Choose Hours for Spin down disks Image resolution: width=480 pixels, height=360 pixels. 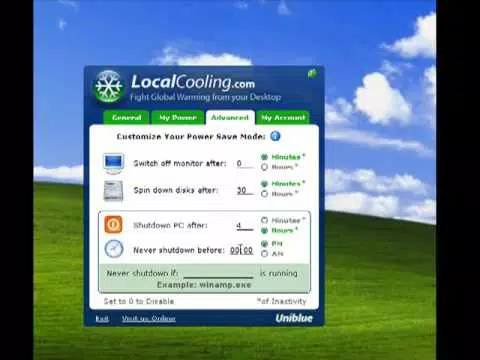click(264, 194)
